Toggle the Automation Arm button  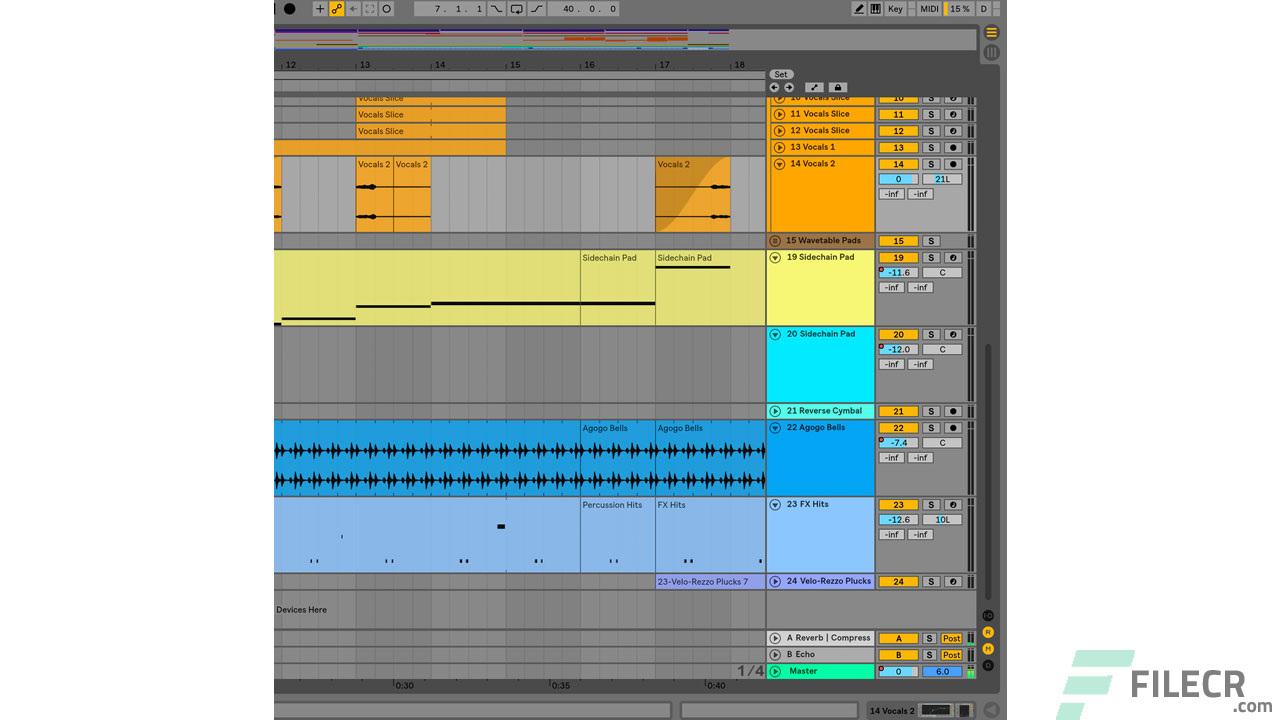(337, 9)
